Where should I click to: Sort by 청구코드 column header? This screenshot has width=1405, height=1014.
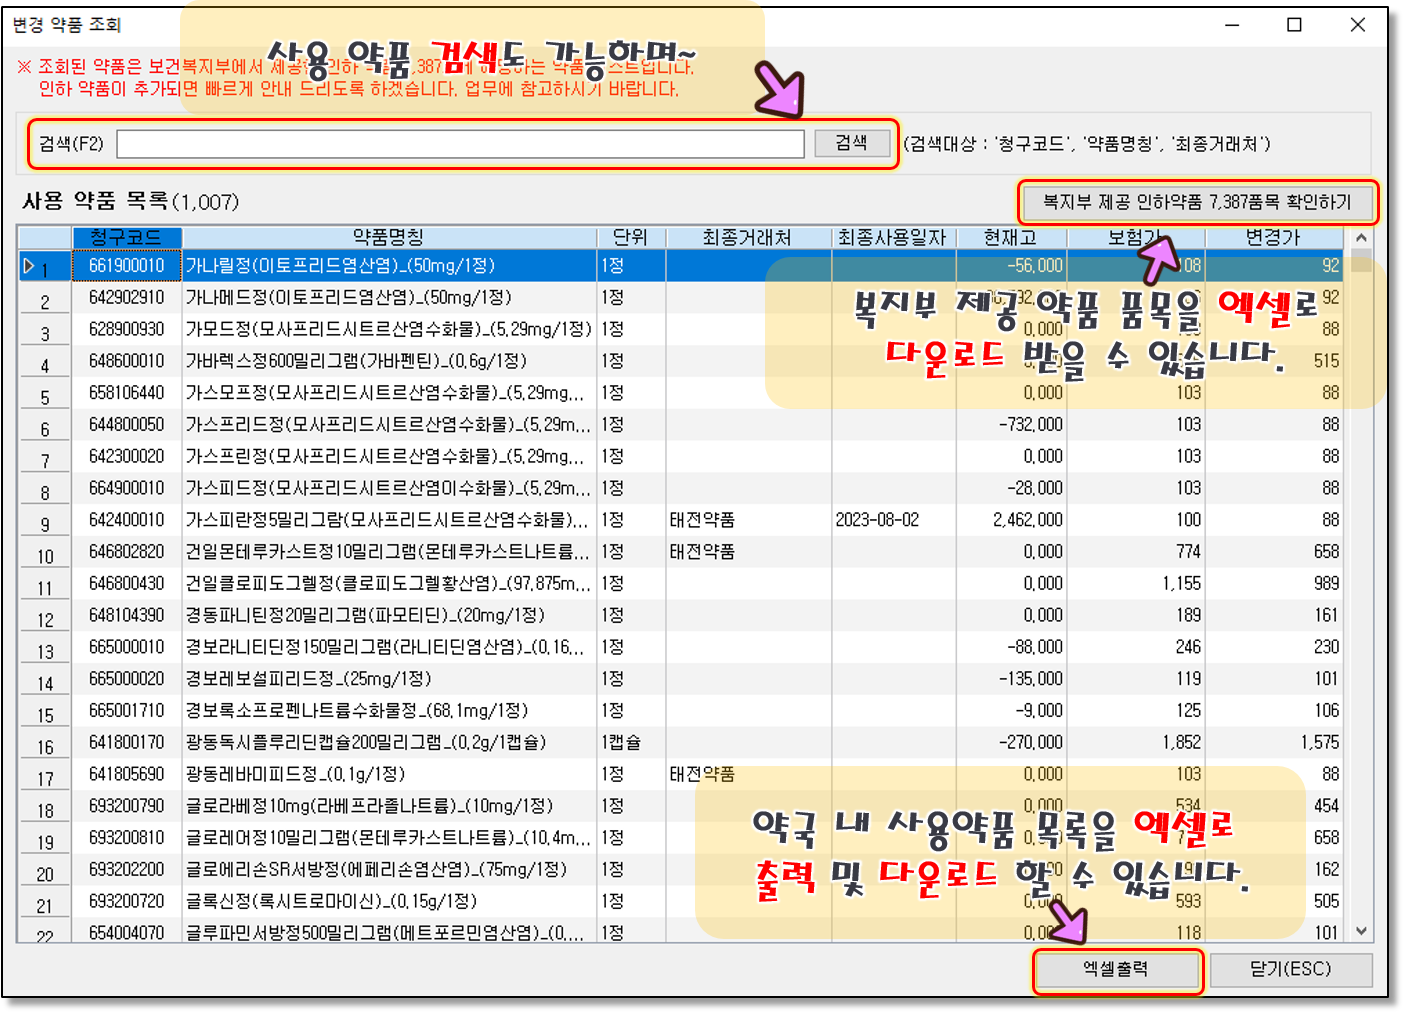click(x=126, y=237)
